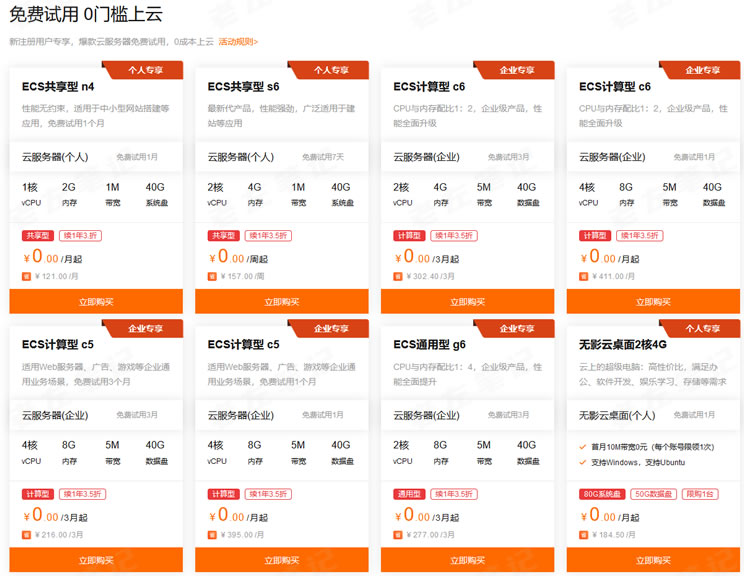Open the 无影云桌面2核4G title
This screenshot has height=576, width=744.
pos(623,345)
